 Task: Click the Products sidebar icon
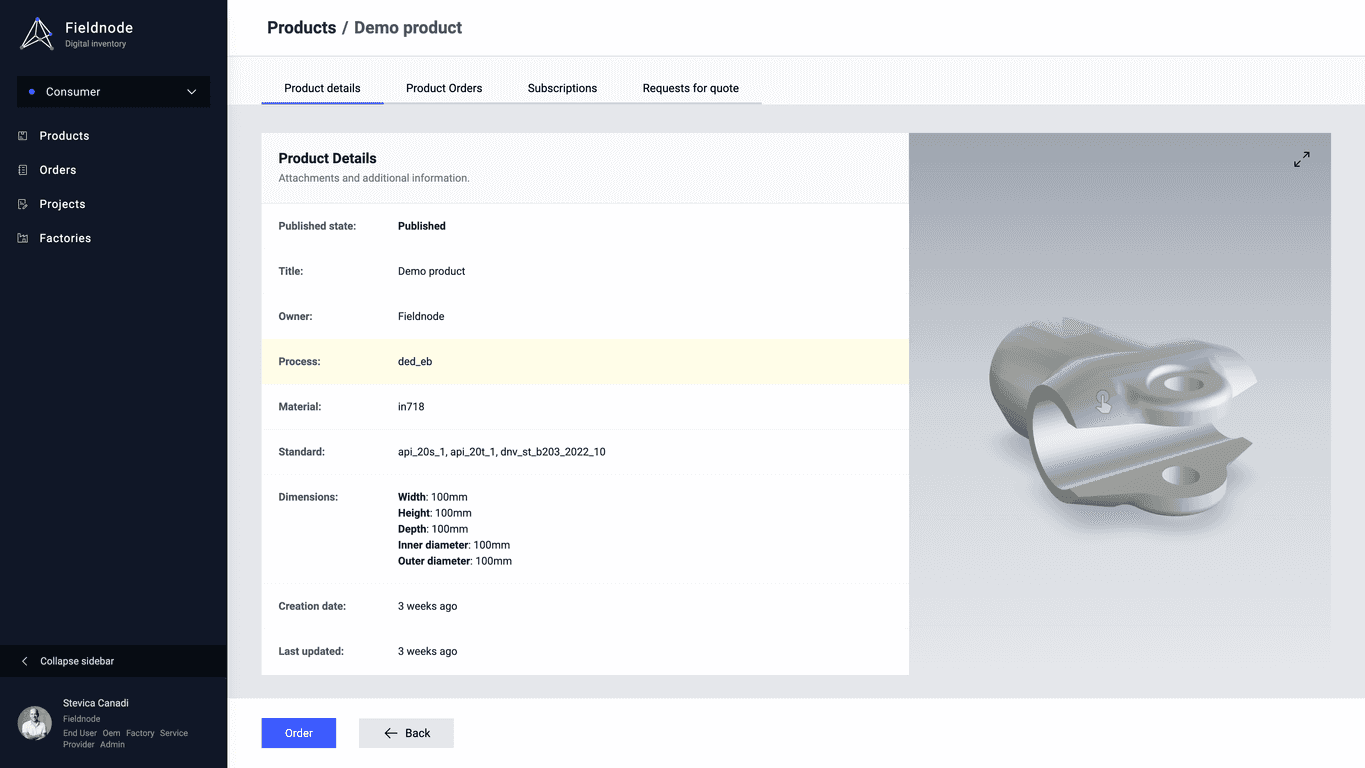point(23,136)
